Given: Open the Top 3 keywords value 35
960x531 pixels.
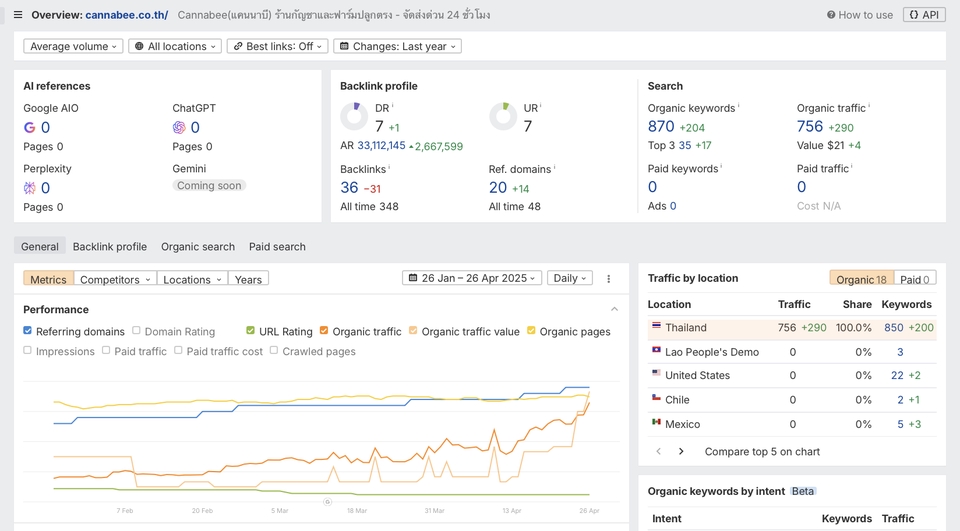Looking at the screenshot, I should click(685, 145).
